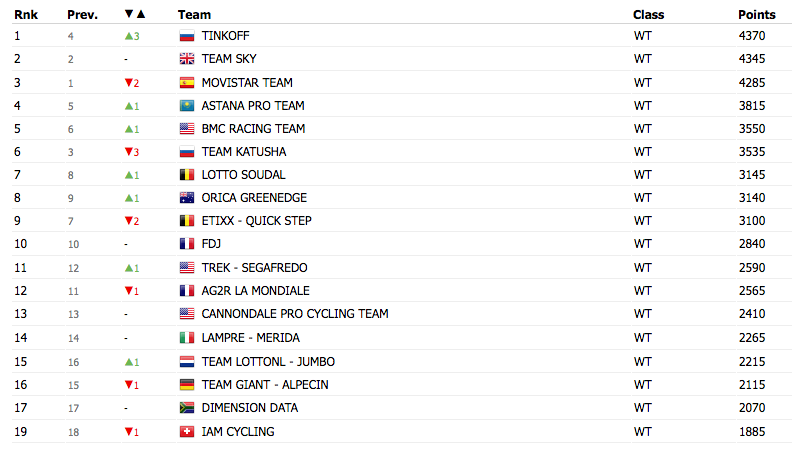Click the Italian flag beside LAMPRE - MERIDA

[187, 338]
